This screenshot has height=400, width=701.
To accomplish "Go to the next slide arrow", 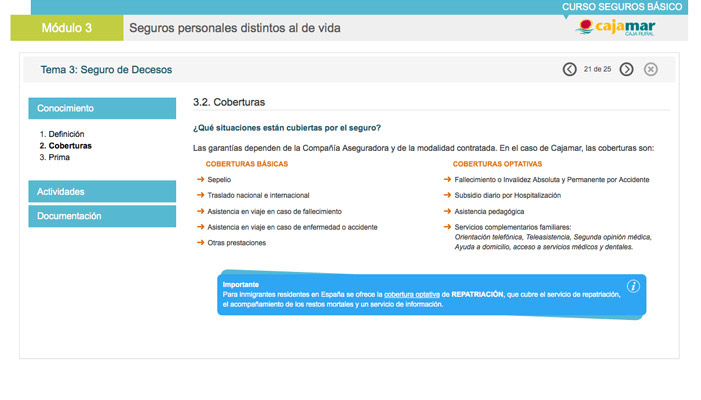I will point(626,69).
